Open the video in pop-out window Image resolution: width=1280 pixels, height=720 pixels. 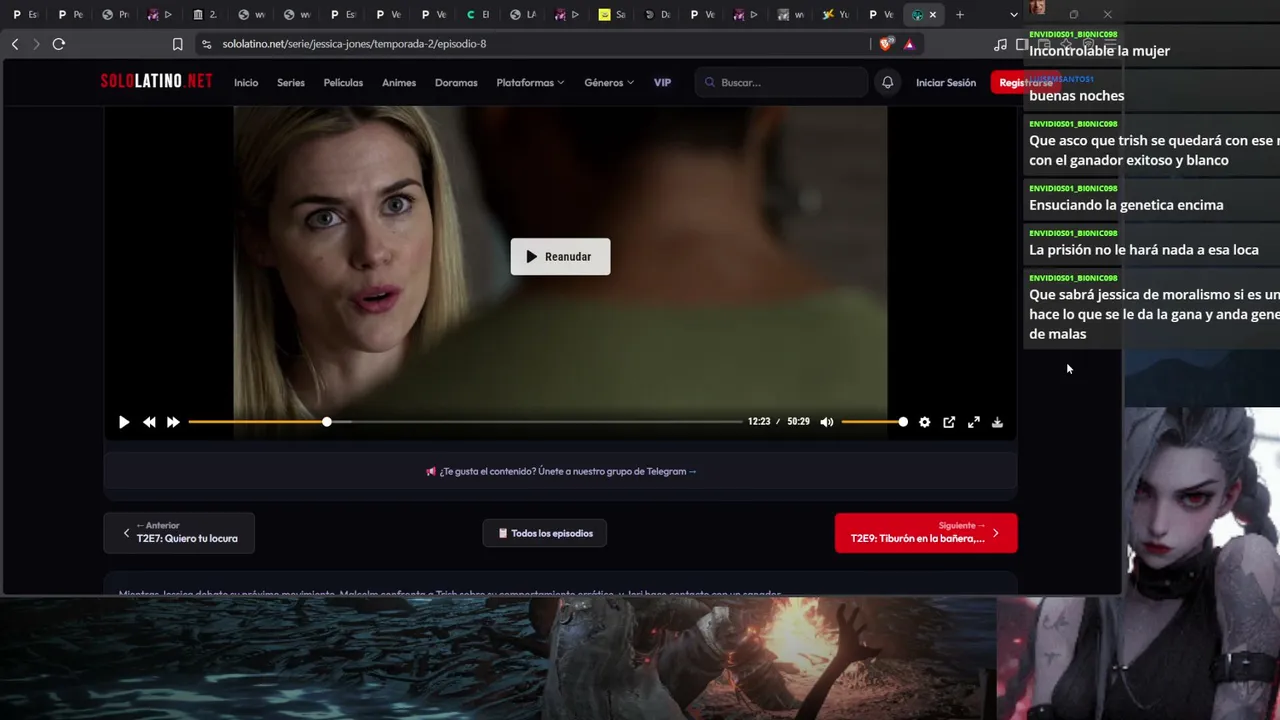click(x=949, y=422)
